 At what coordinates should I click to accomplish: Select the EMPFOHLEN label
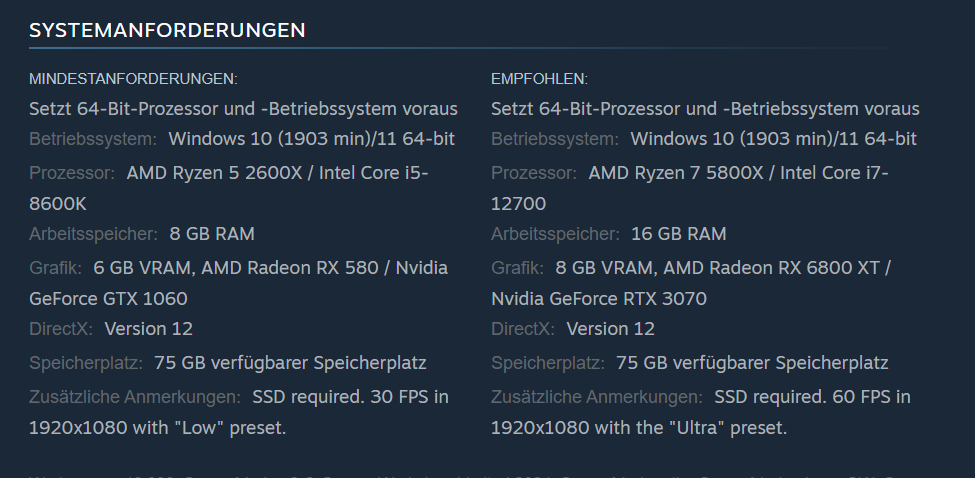539,79
